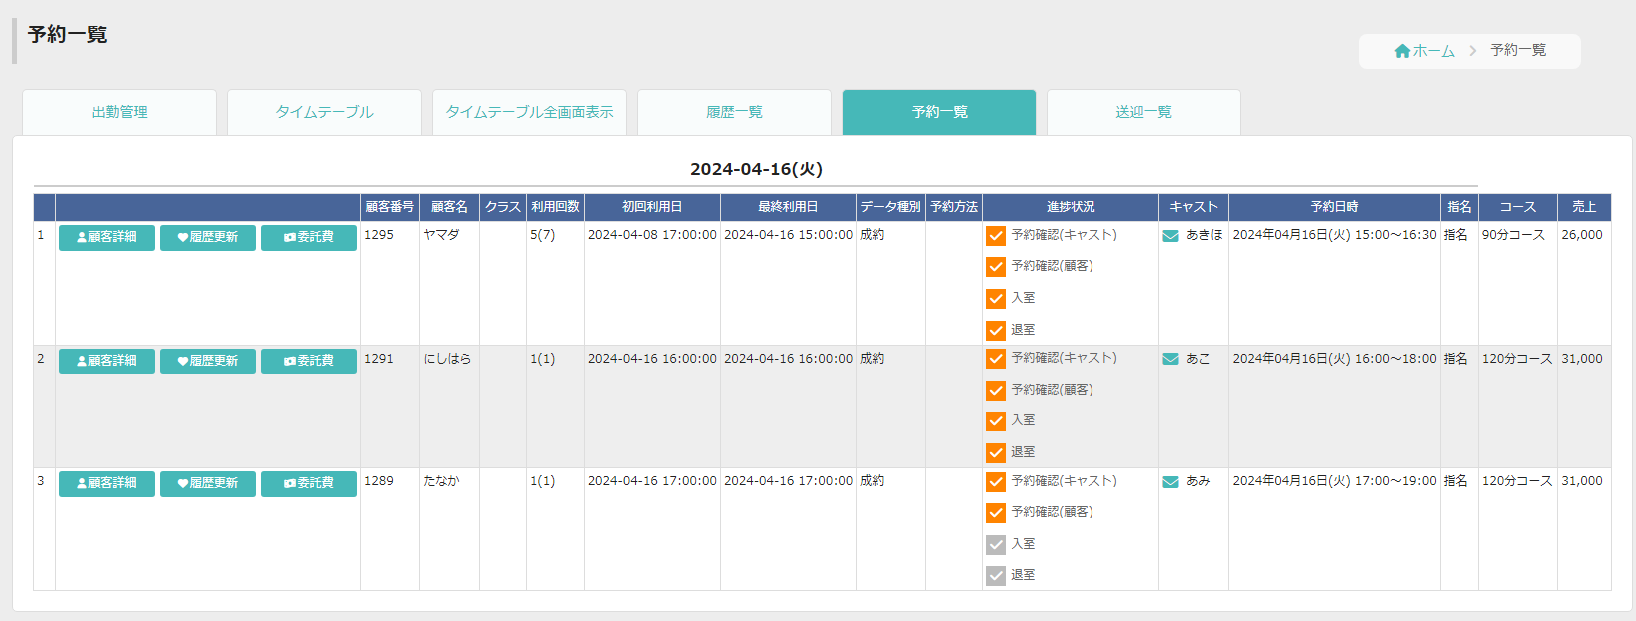The image size is (1636, 621).
Task: Uncheck 予約確認(キャスト) for ヤマダ
Action: 996,236
